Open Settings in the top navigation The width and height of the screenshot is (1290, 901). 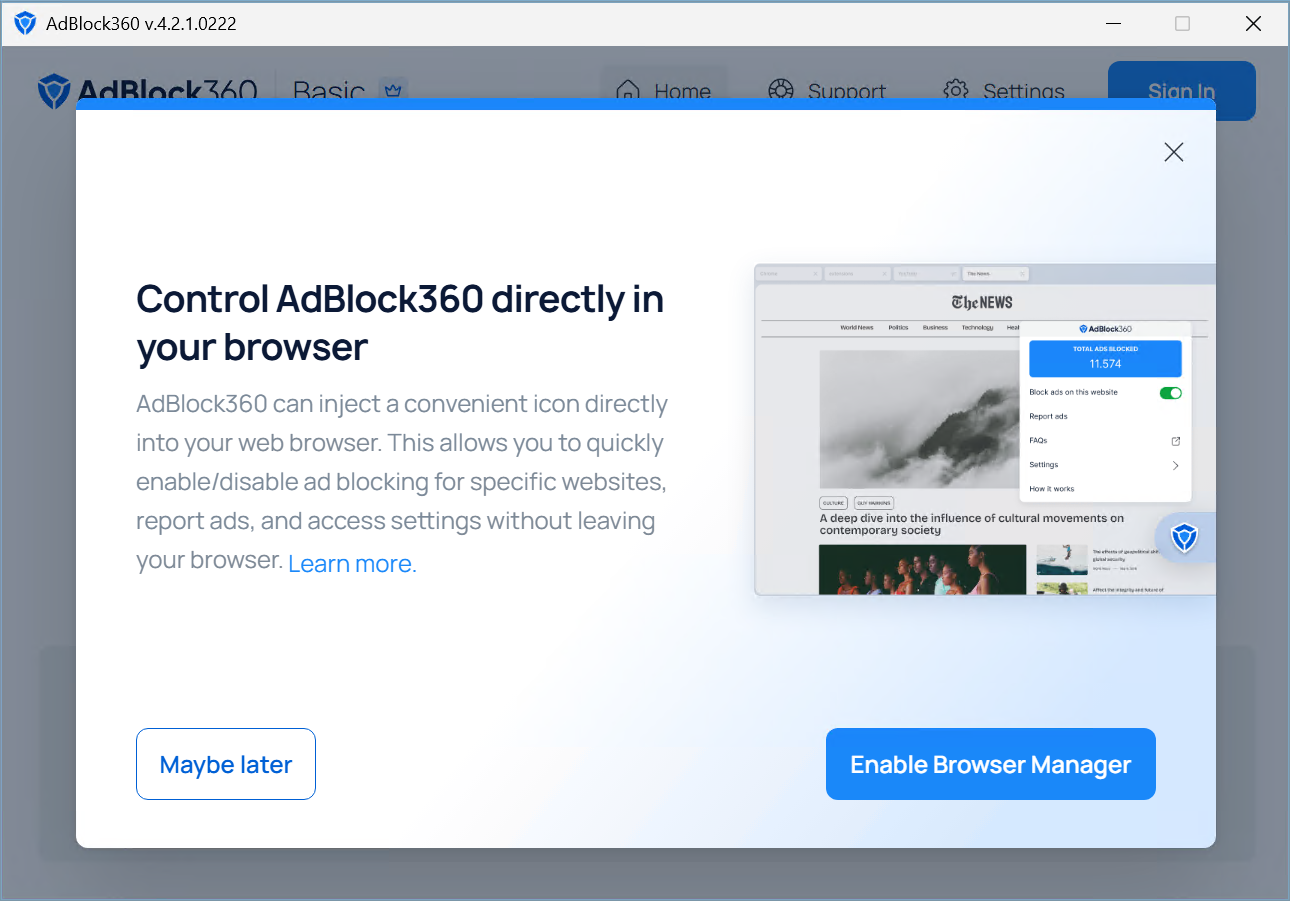1004,91
